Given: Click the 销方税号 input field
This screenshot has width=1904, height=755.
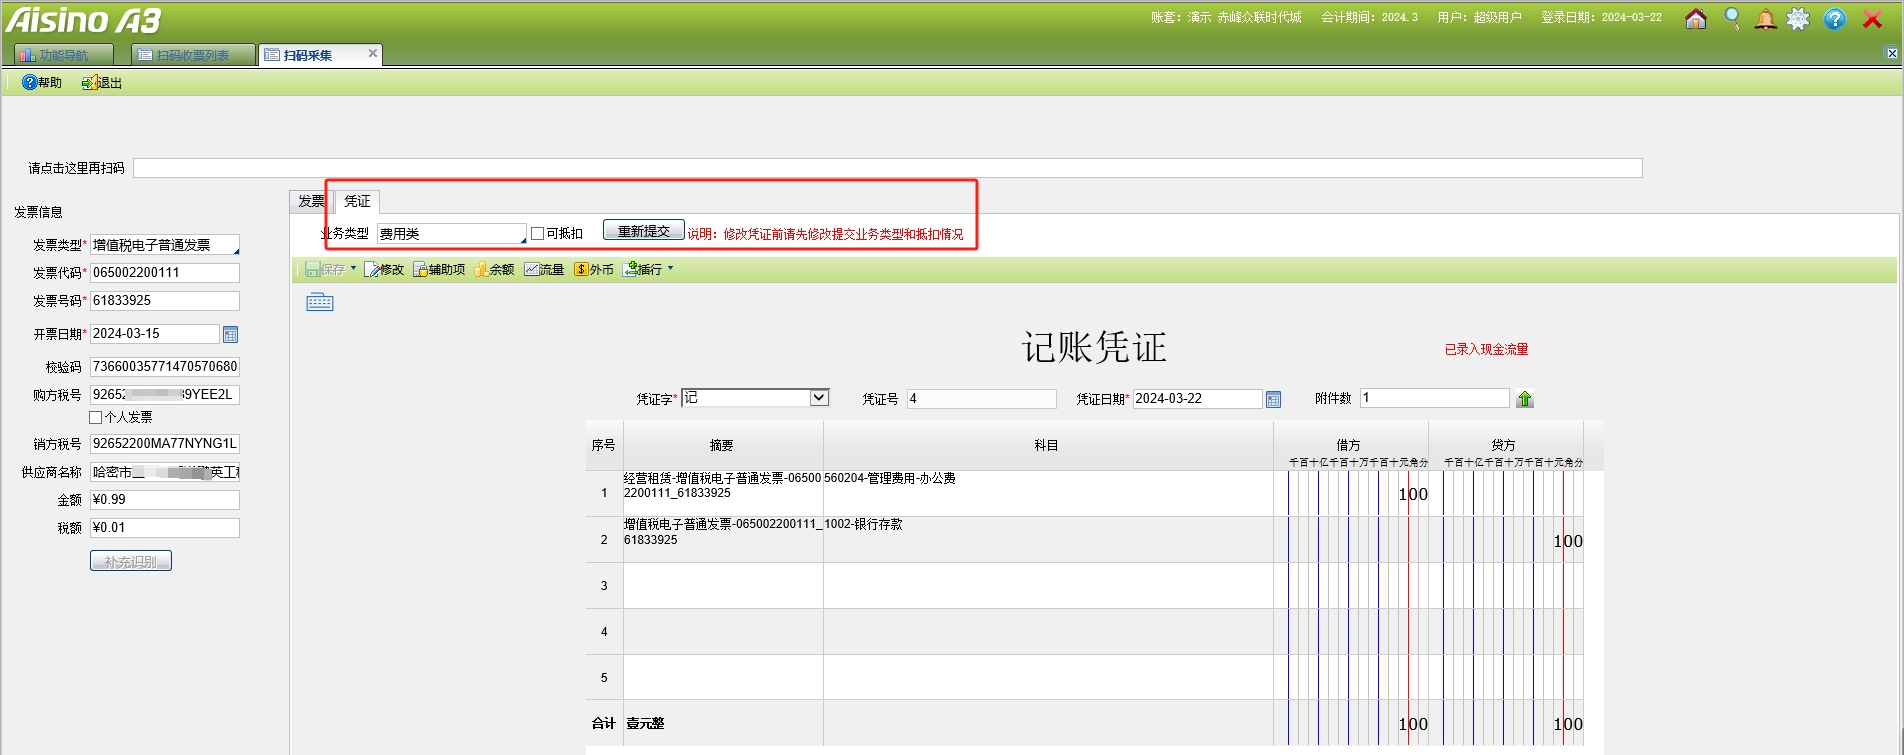Looking at the screenshot, I should 165,444.
